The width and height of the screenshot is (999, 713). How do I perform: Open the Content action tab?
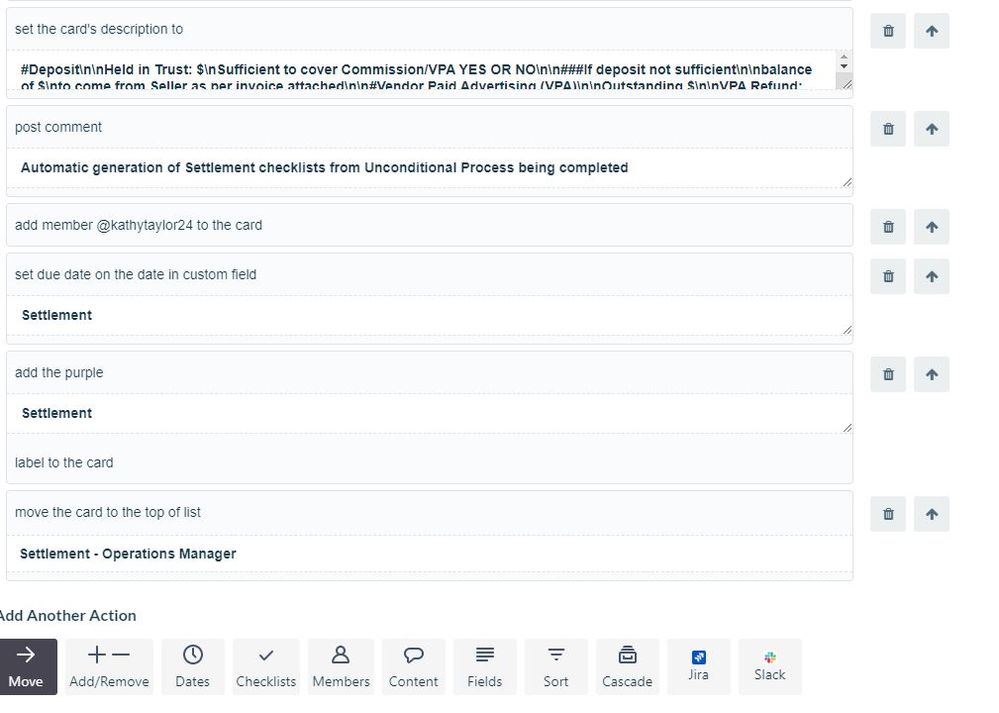[413, 666]
